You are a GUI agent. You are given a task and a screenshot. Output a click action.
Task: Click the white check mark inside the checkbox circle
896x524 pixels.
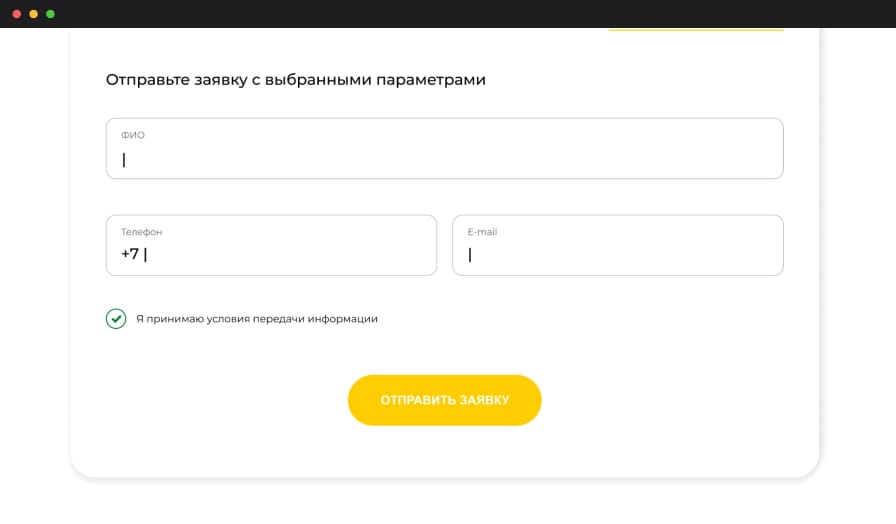tap(117, 319)
